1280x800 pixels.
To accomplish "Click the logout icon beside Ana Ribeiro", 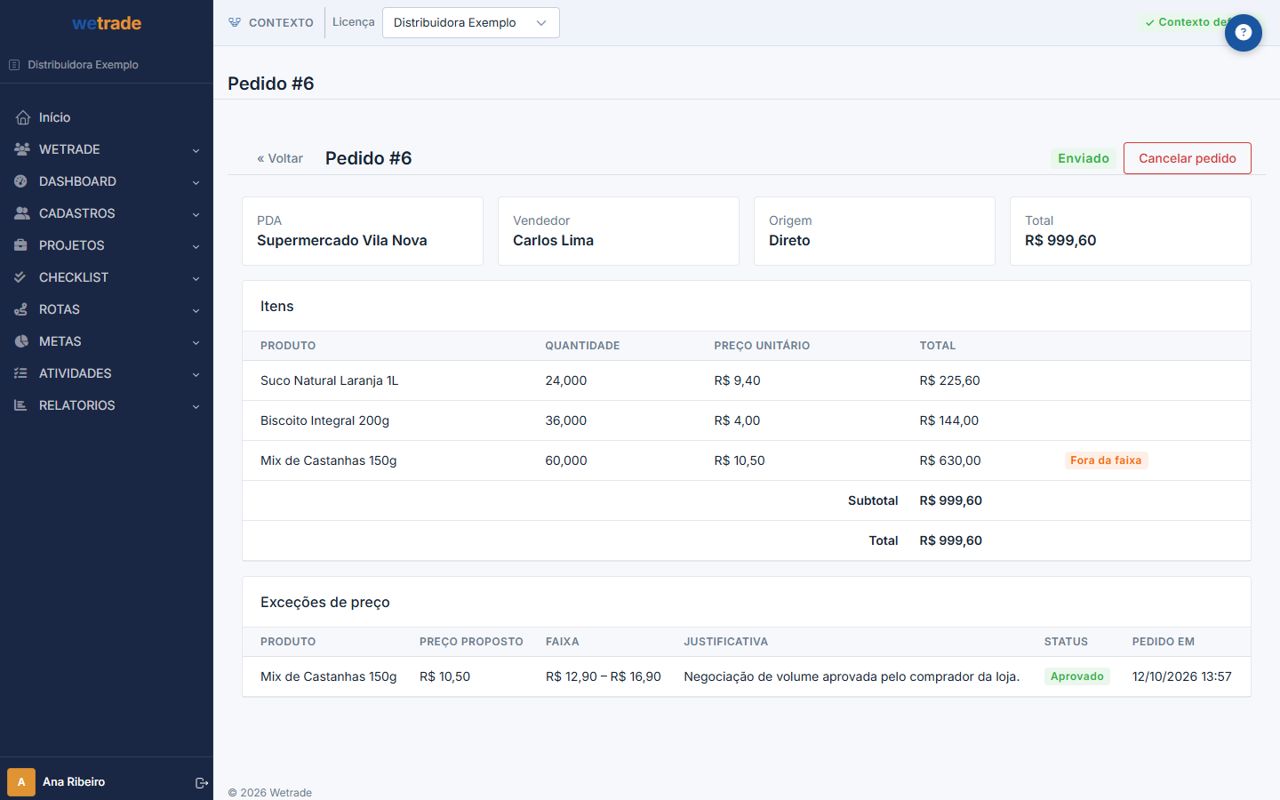I will point(201,783).
